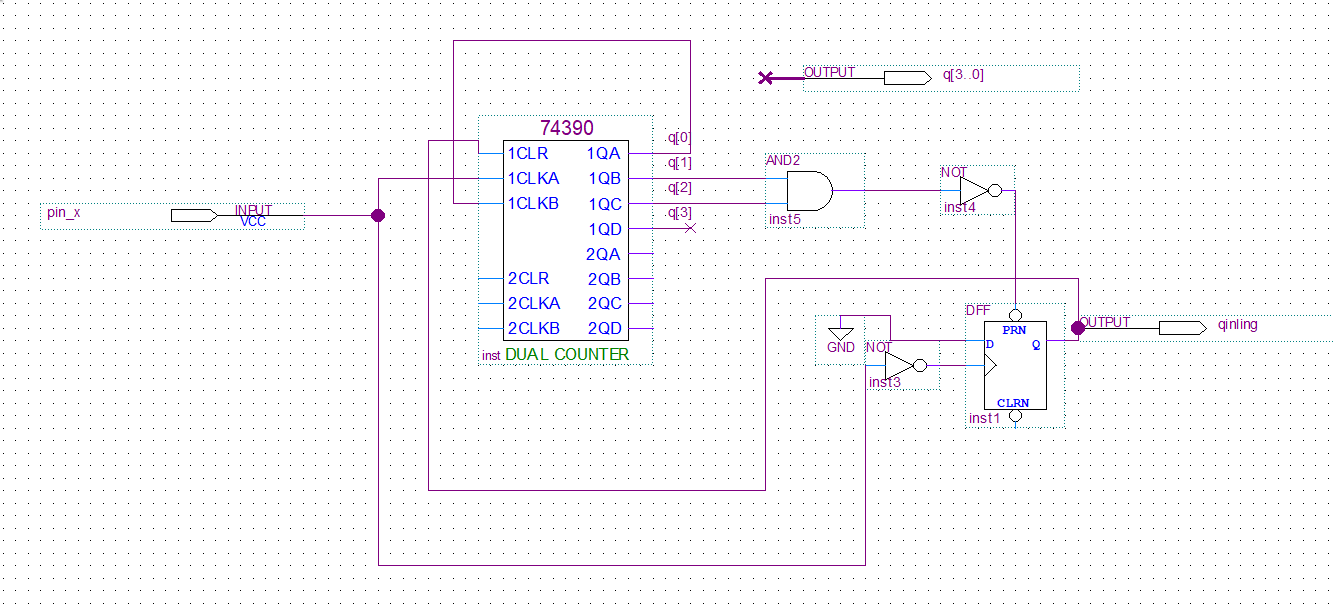Image resolution: width=1333 pixels, height=608 pixels.
Task: Click the wire junction dot near pin_x
Action: (378, 215)
